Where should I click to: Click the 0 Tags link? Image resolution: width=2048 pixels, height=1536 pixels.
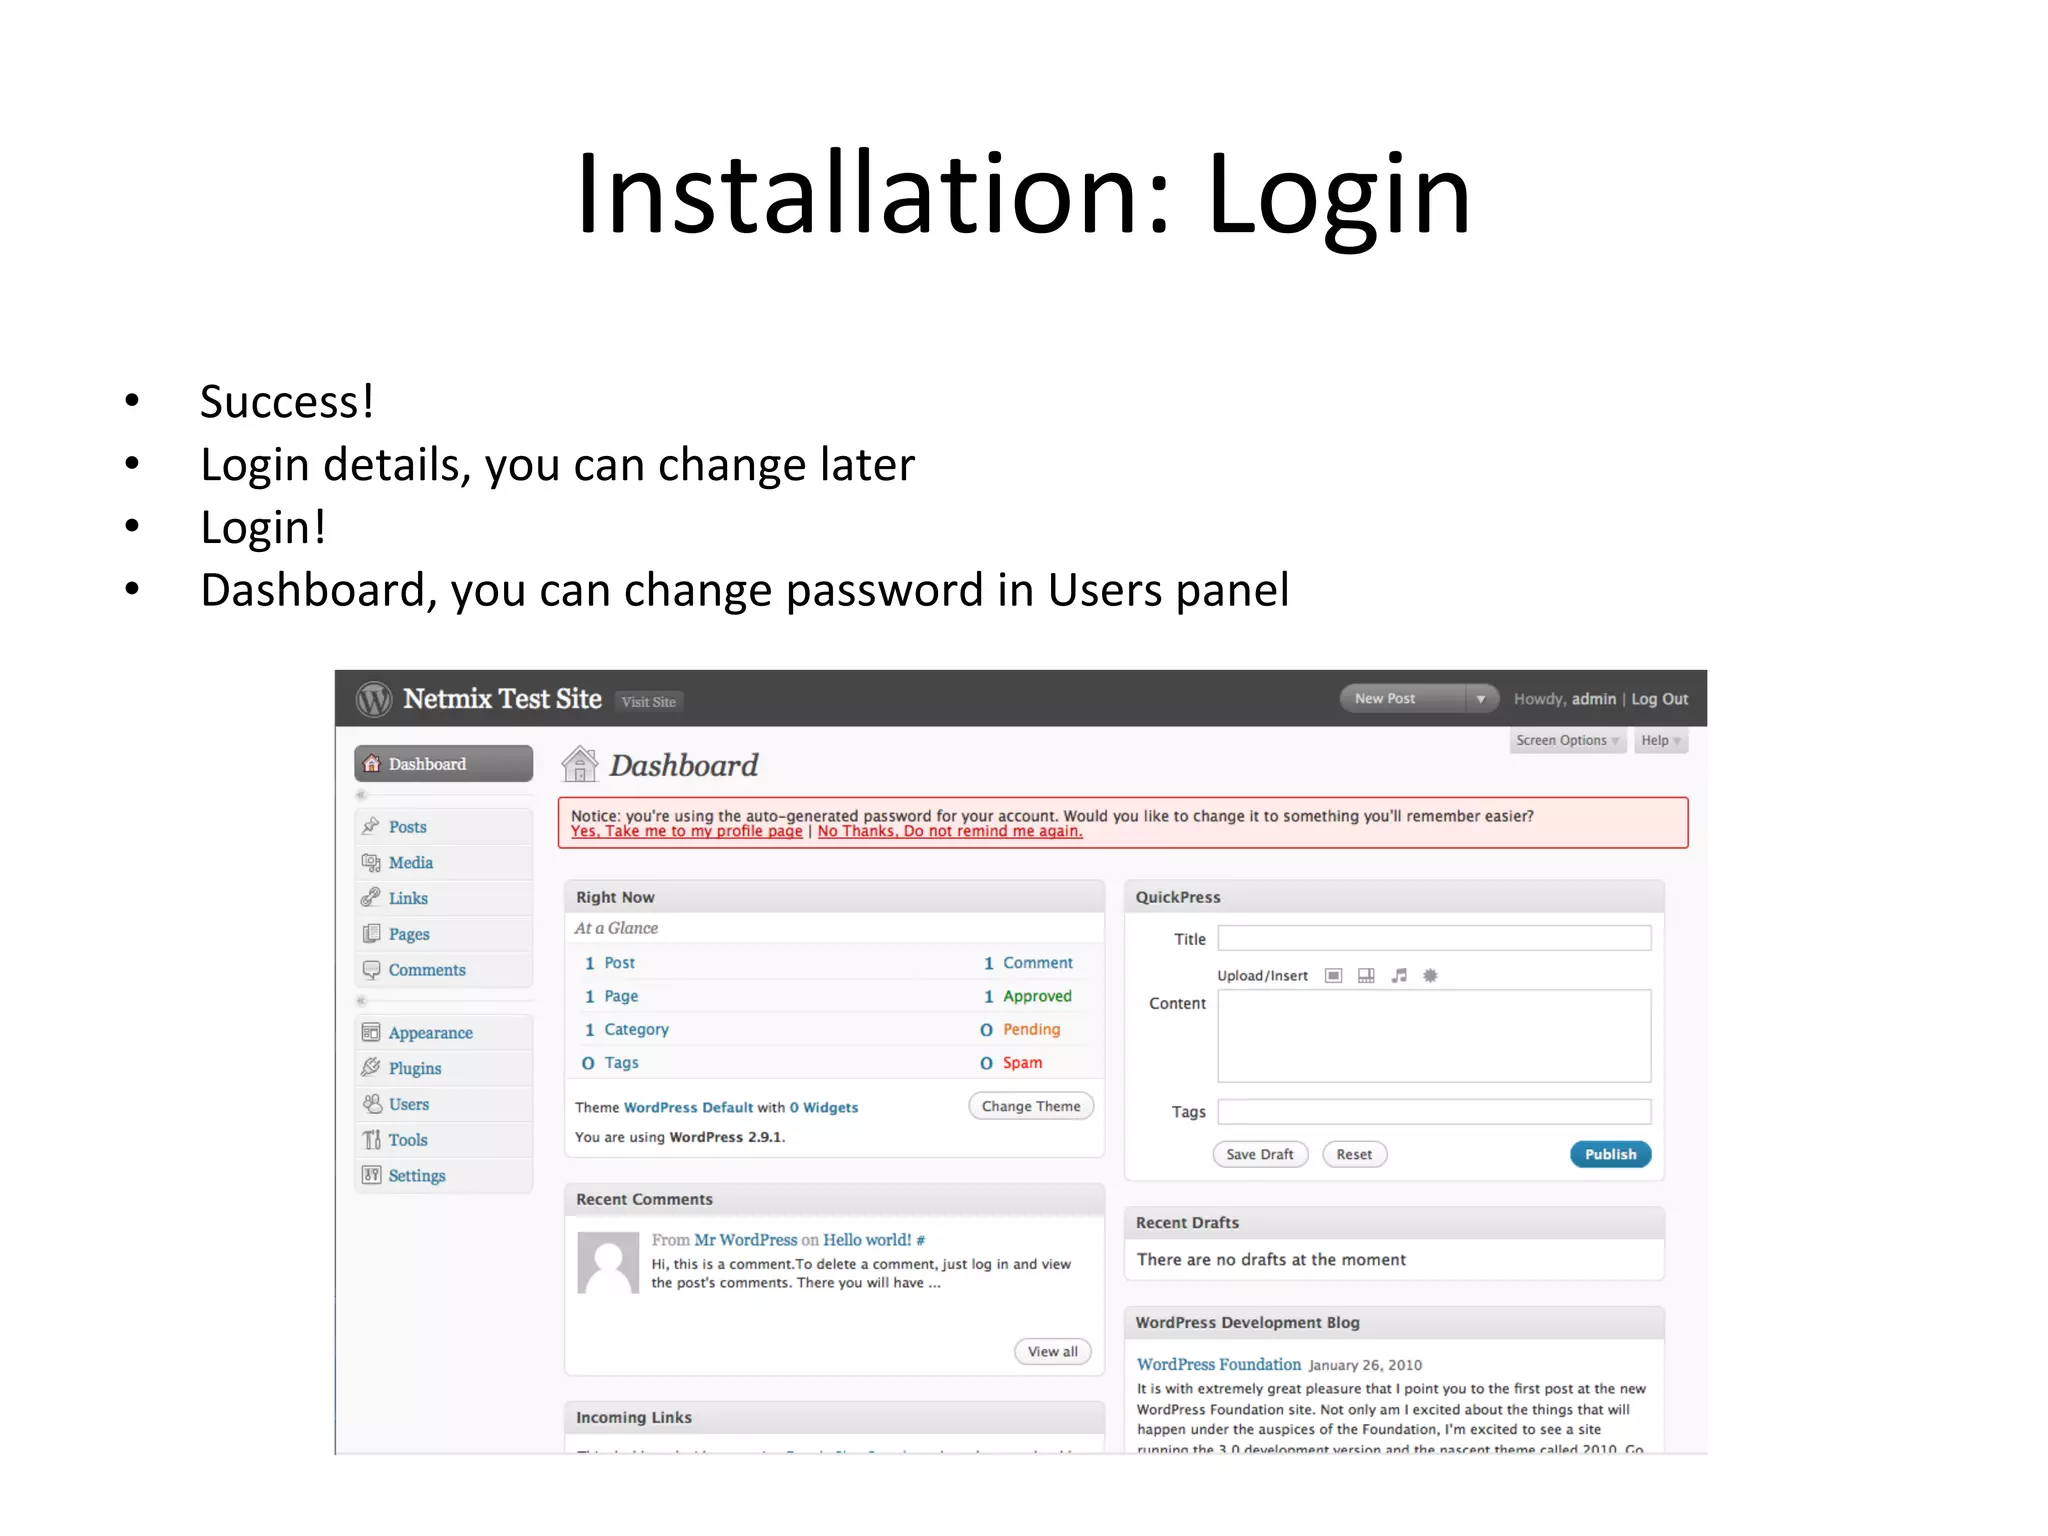coord(610,1063)
